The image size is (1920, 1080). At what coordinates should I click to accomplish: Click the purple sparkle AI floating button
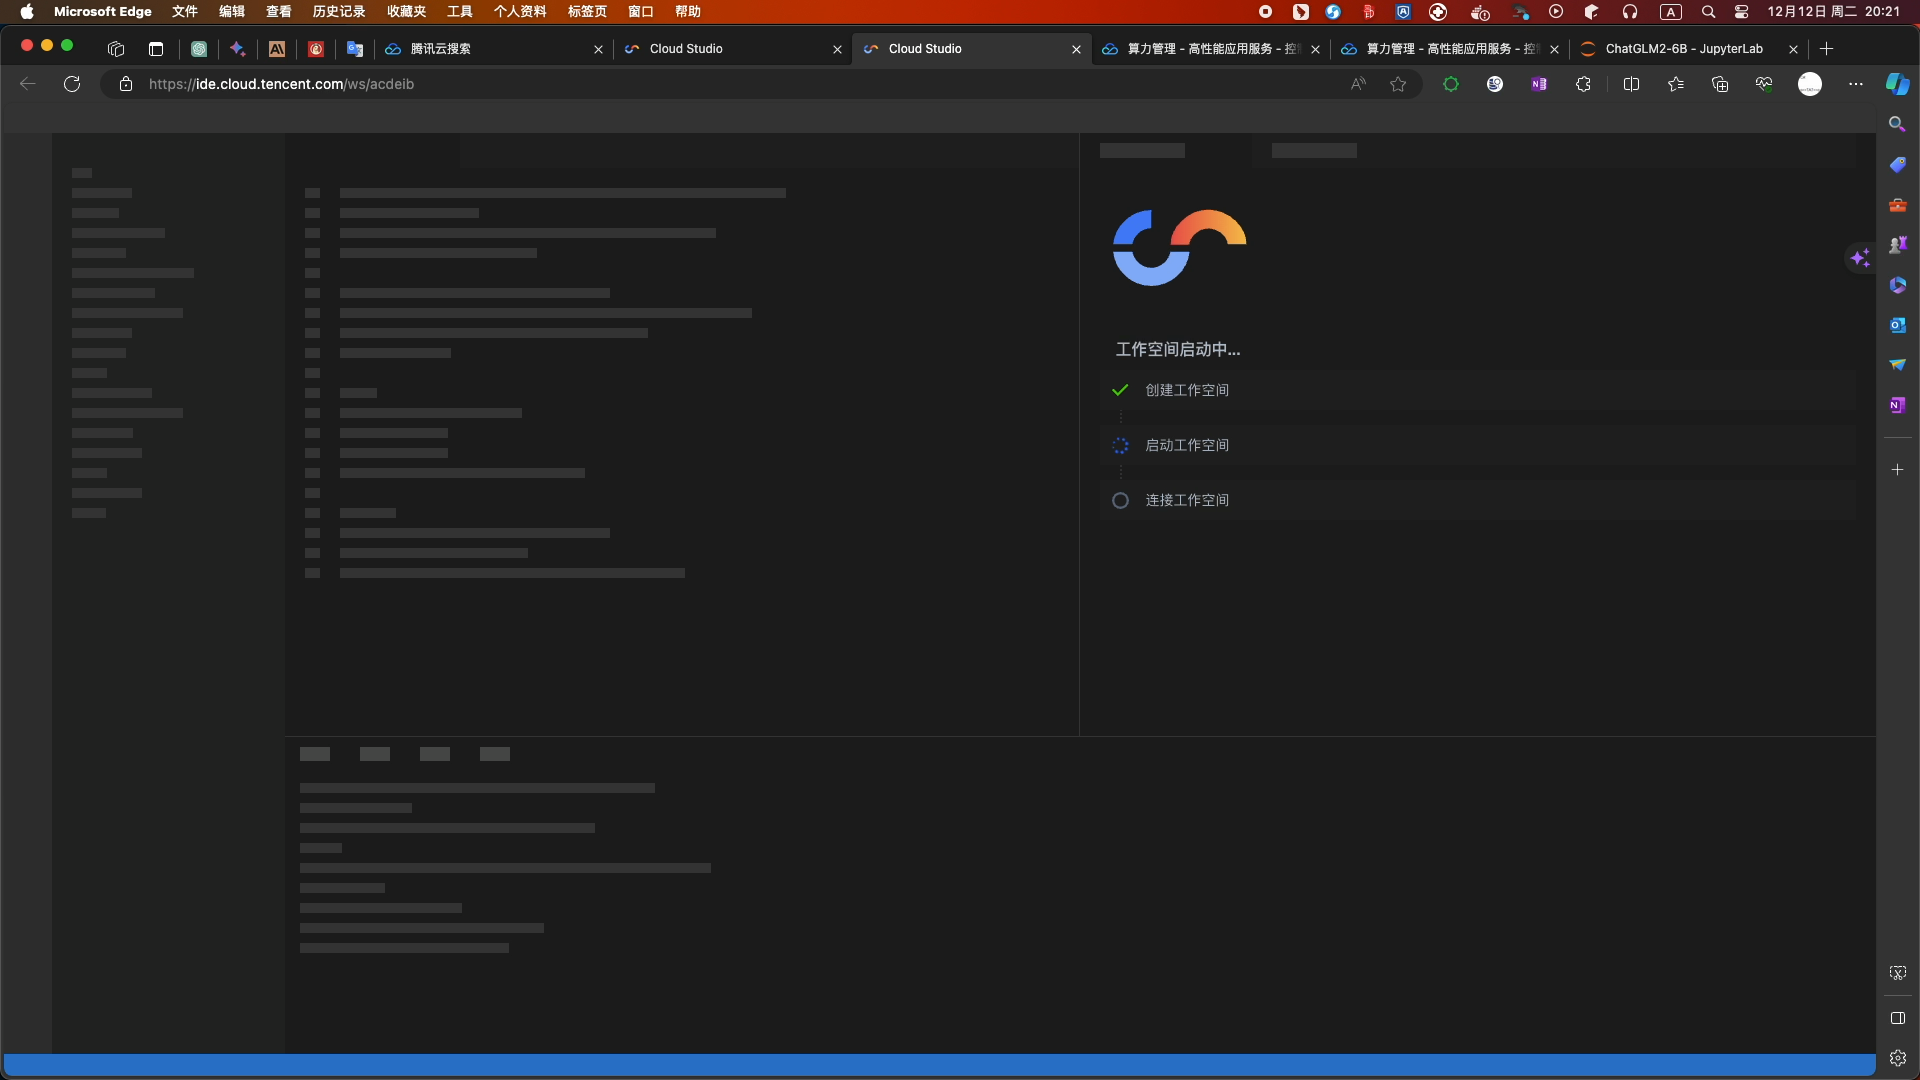(1860, 258)
